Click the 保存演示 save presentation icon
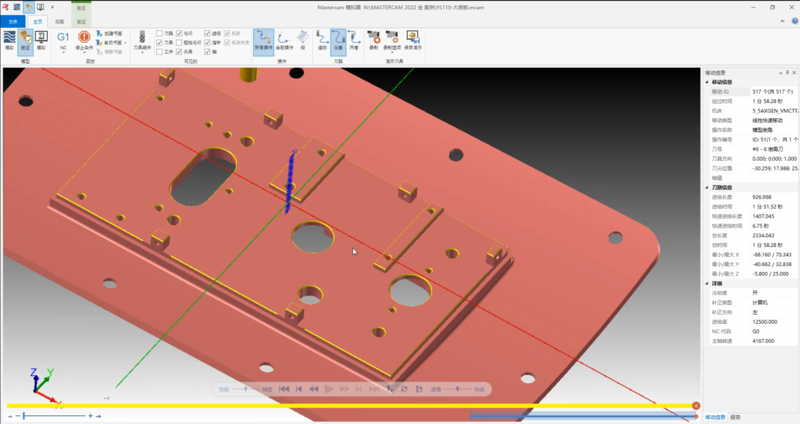Image resolution: width=800 pixels, height=424 pixels. 412,41
